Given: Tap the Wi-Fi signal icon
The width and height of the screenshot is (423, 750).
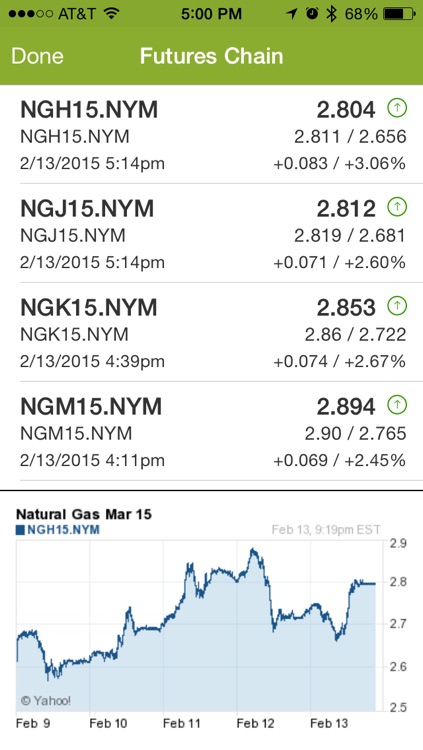Looking at the screenshot, I should pyautogui.click(x=111, y=14).
